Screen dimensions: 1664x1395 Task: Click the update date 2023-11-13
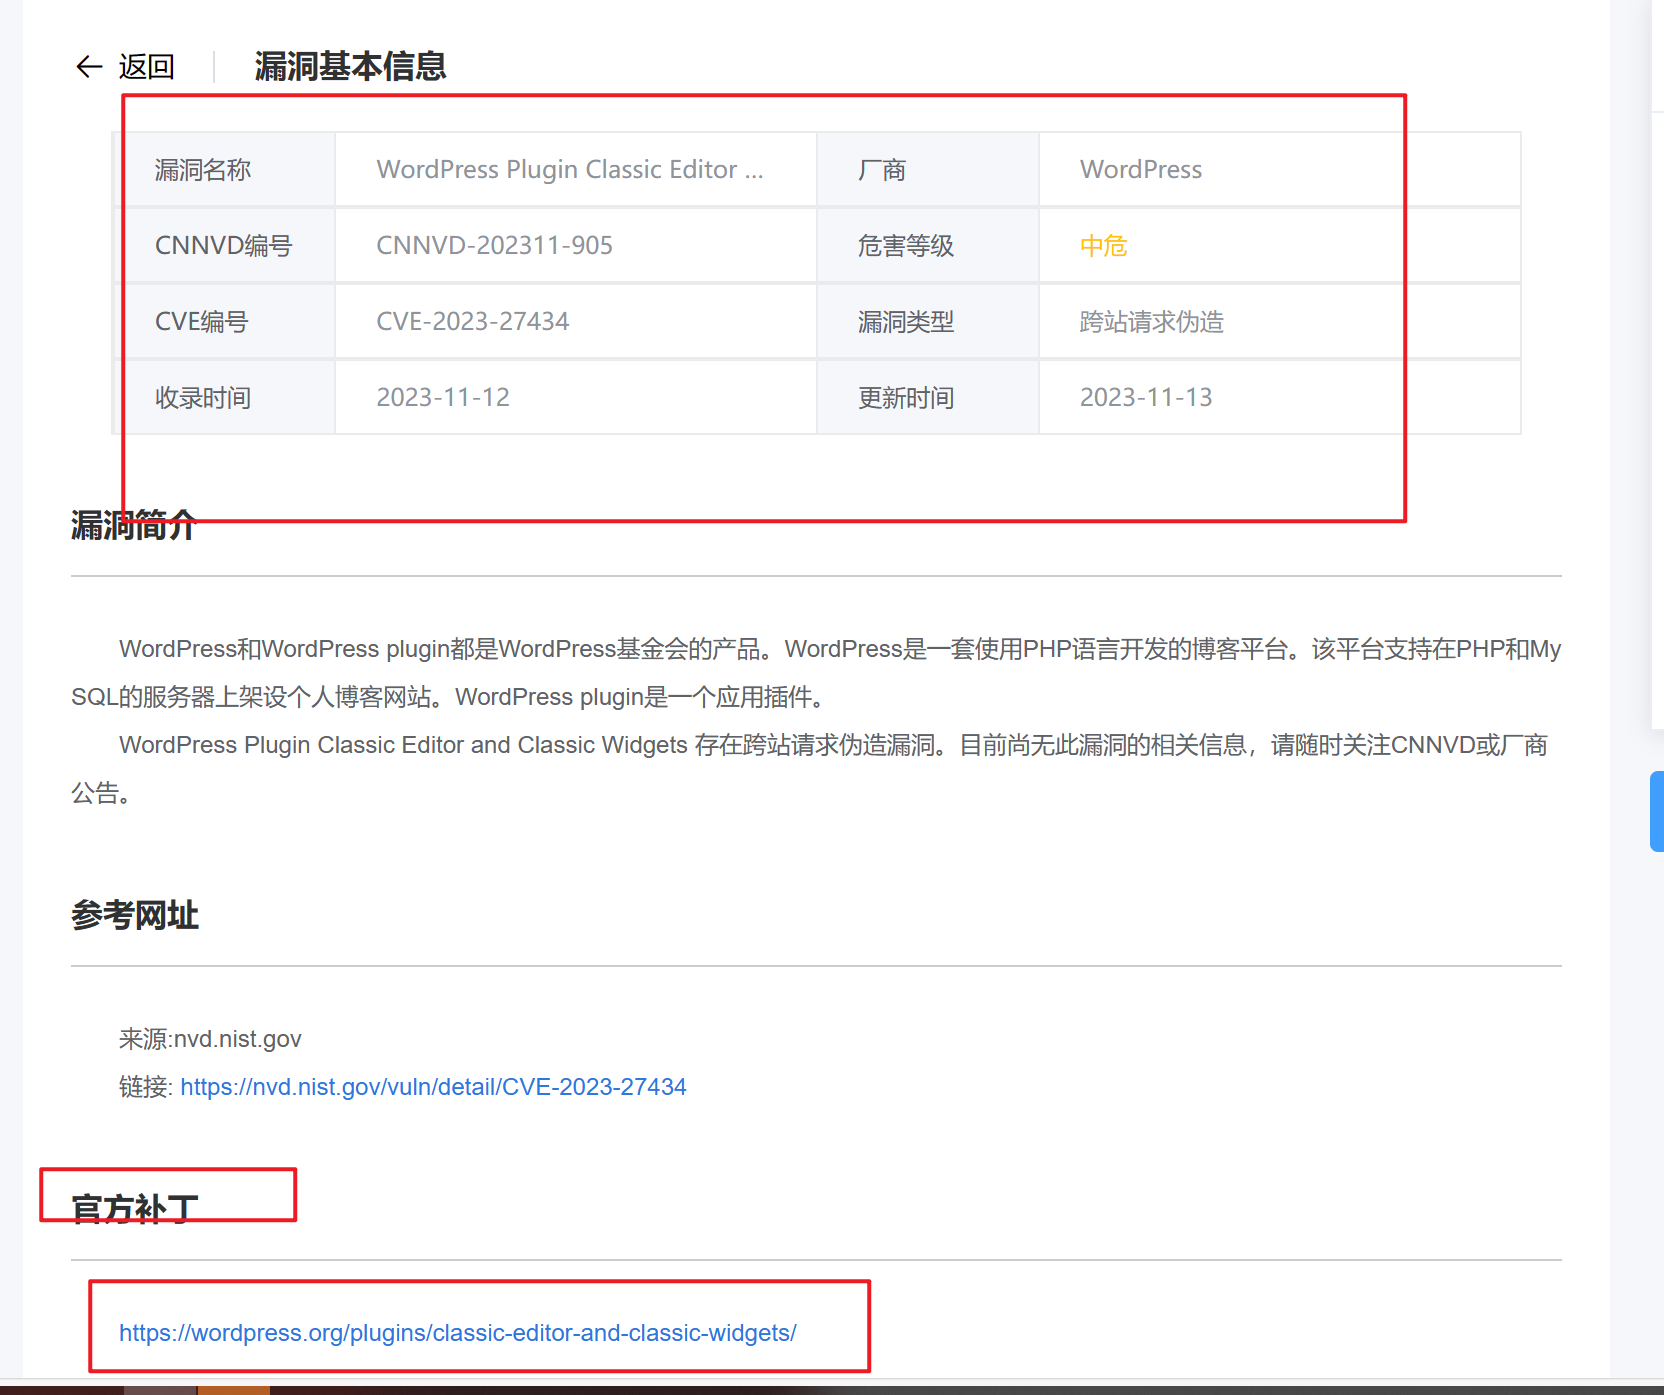pyautogui.click(x=1146, y=398)
